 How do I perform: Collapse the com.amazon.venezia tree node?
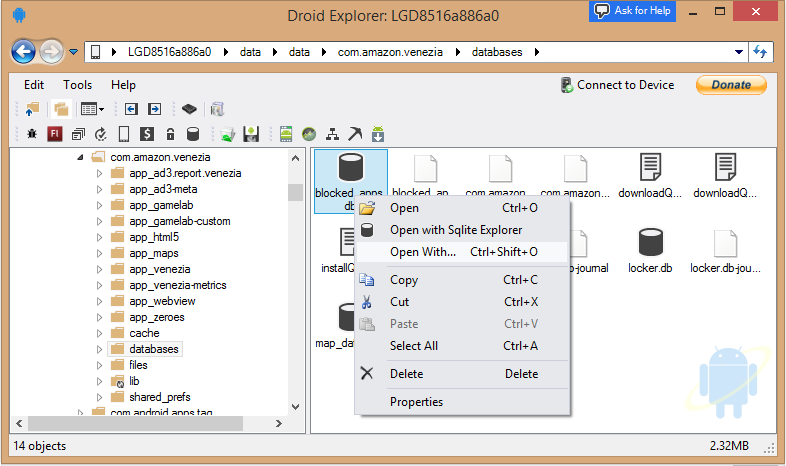coord(80,157)
